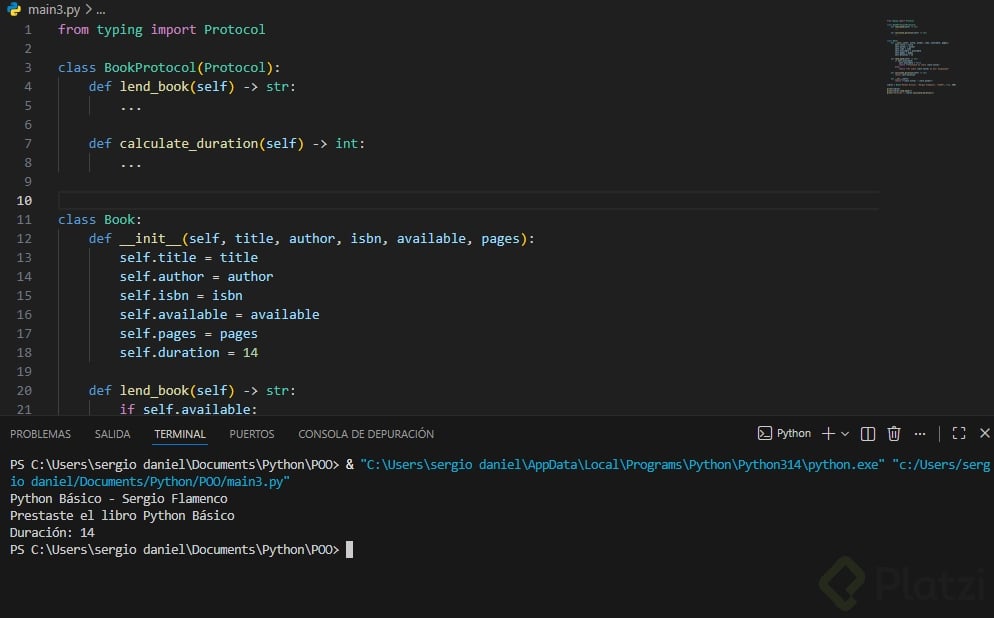Click the main3.py breadcrumb file name
Screen dimensions: 994x618
point(54,9)
